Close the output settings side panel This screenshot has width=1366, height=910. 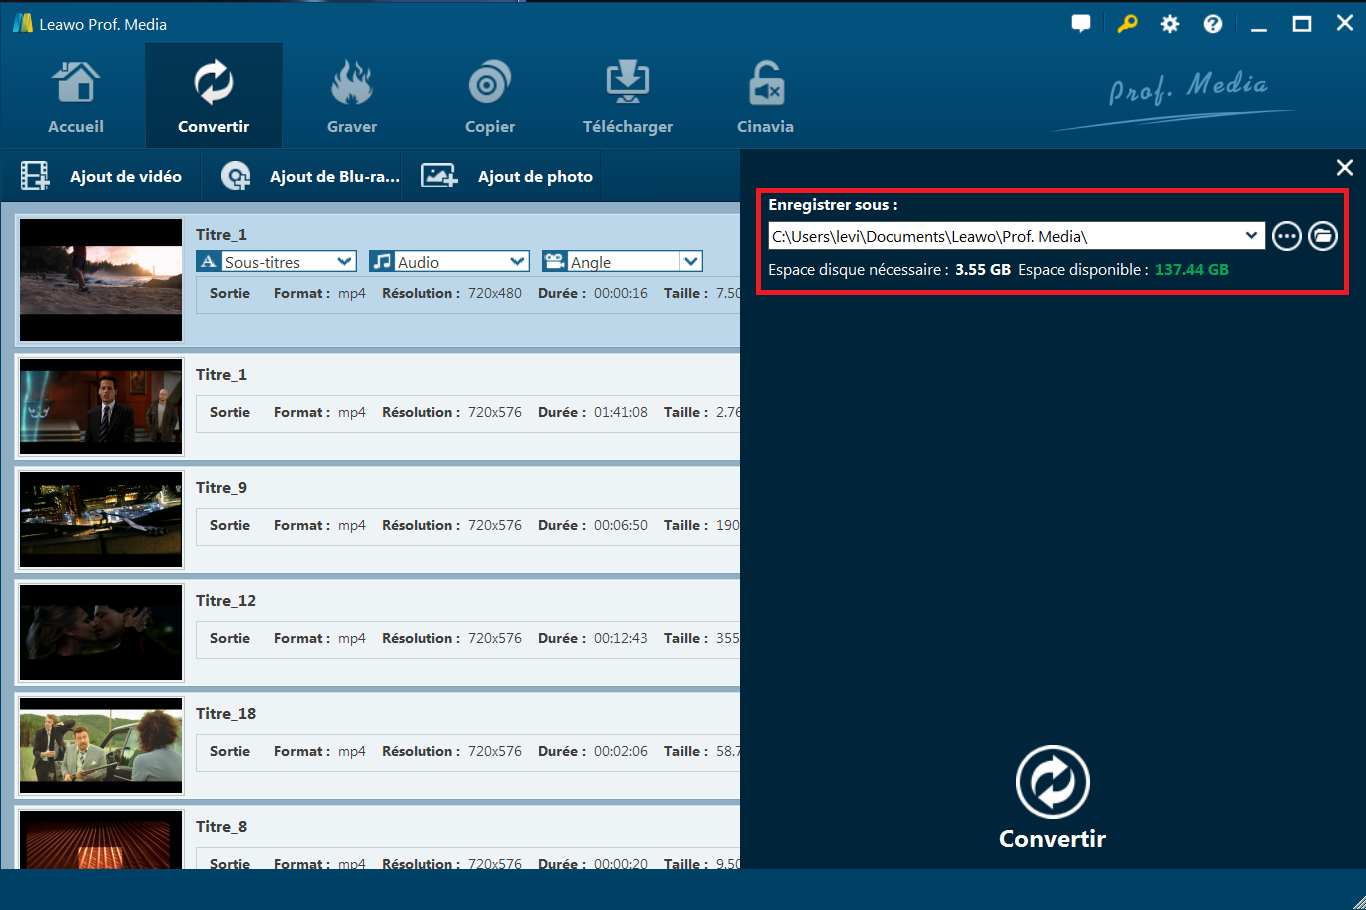[1345, 168]
